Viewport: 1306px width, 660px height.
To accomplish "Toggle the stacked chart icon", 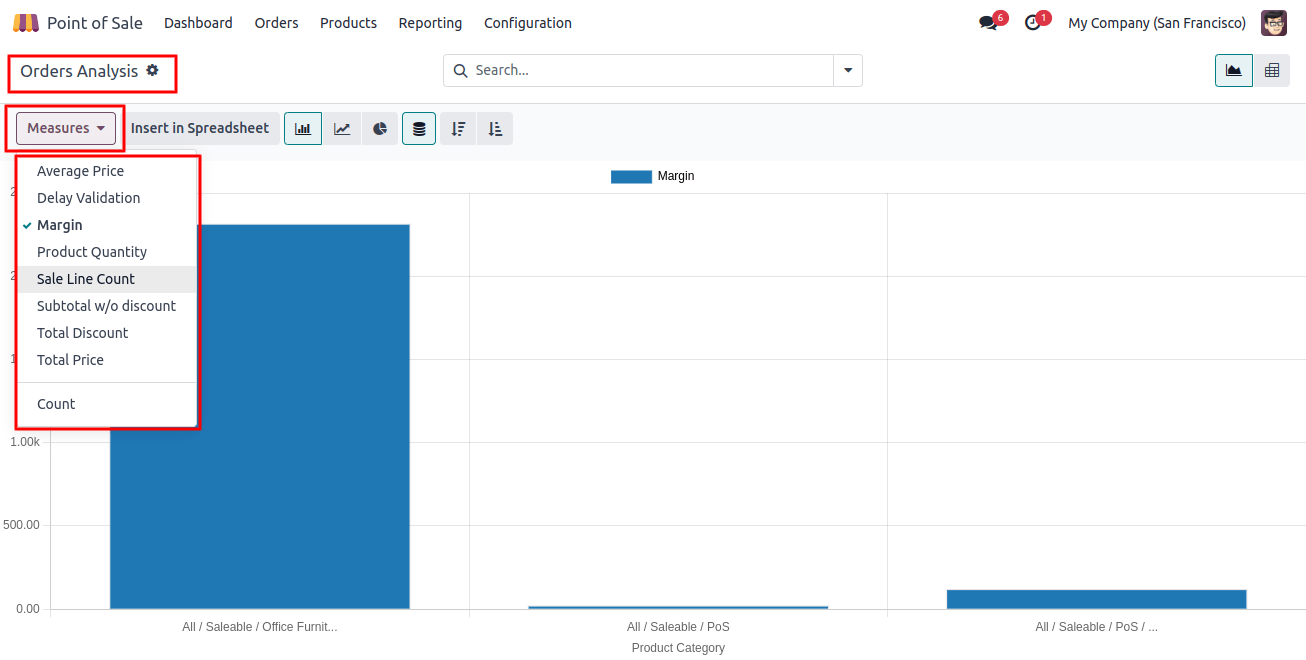I will click(x=419, y=129).
